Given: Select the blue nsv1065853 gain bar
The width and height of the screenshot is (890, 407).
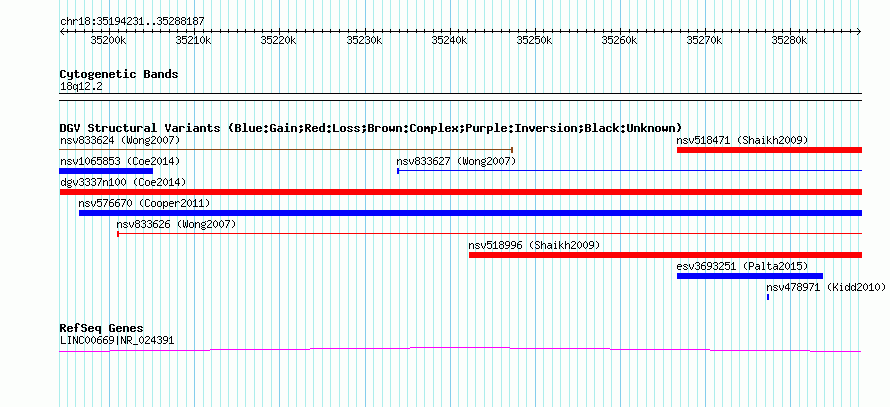Looking at the screenshot, I should pyautogui.click(x=106, y=171).
